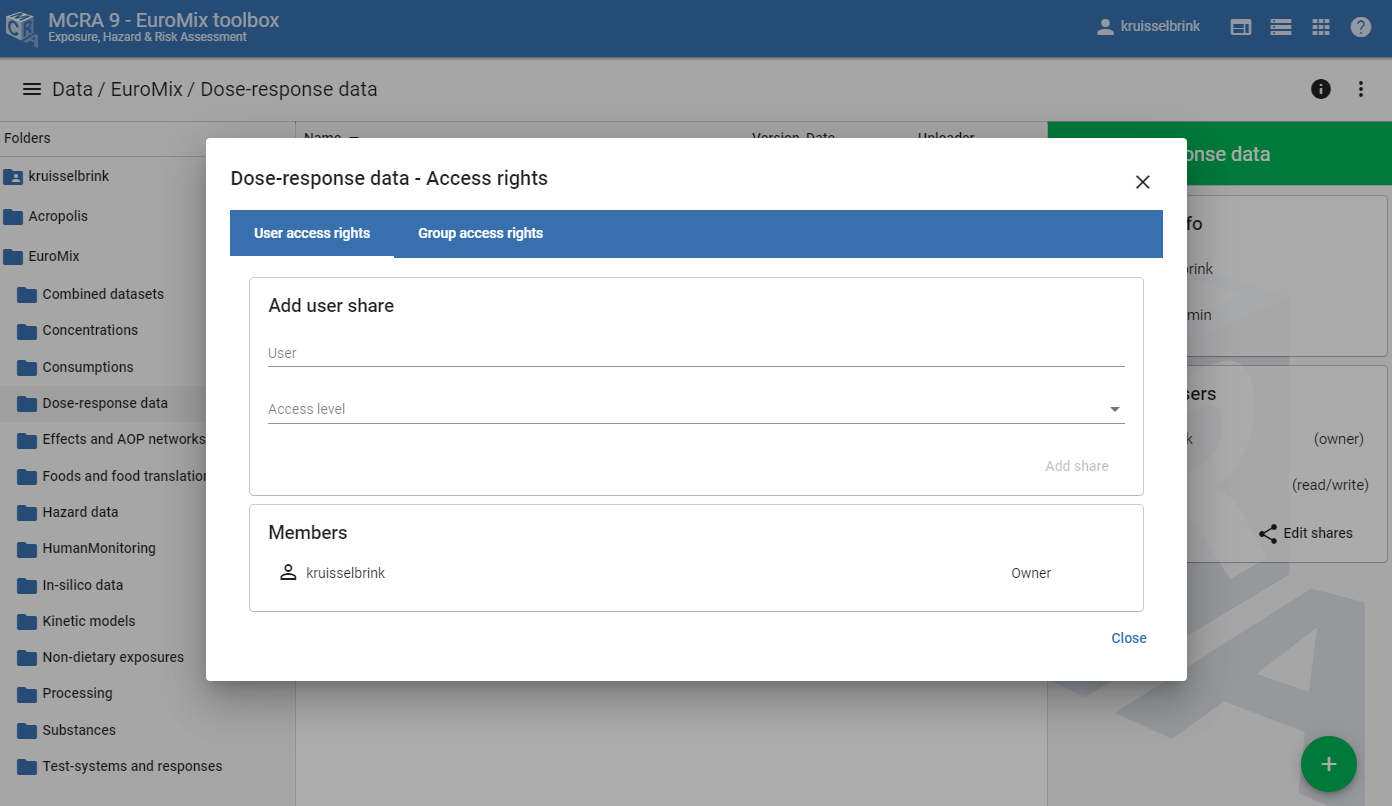Open the Acropolis folder
Screen dimensions: 1392x806
[58, 216]
